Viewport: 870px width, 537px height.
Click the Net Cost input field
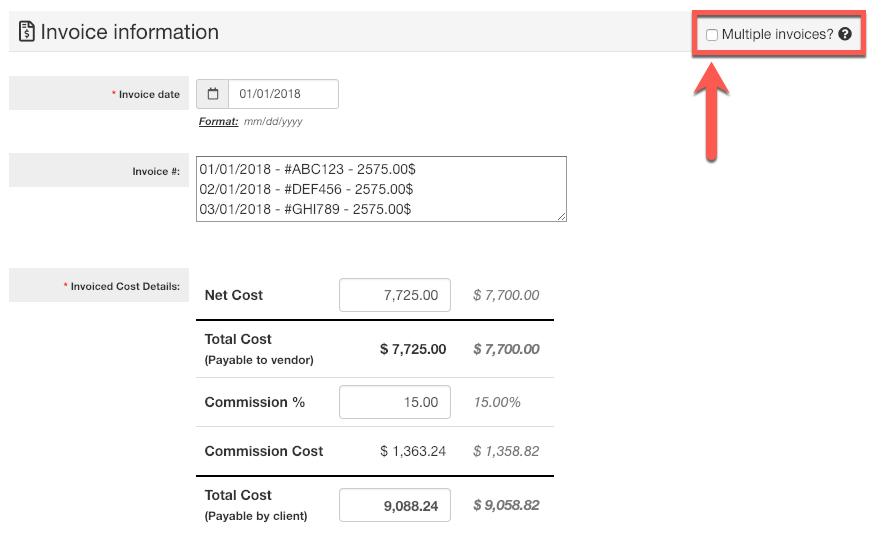pyautogui.click(x=395, y=295)
